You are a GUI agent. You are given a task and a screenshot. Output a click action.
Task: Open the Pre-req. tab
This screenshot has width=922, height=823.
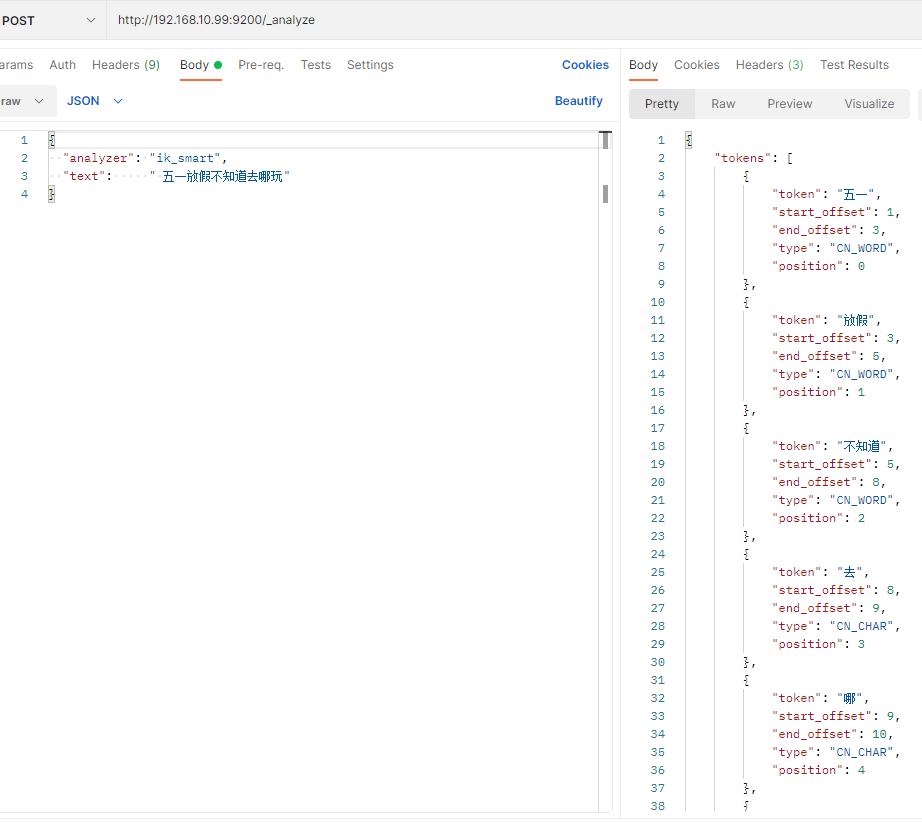(261, 65)
